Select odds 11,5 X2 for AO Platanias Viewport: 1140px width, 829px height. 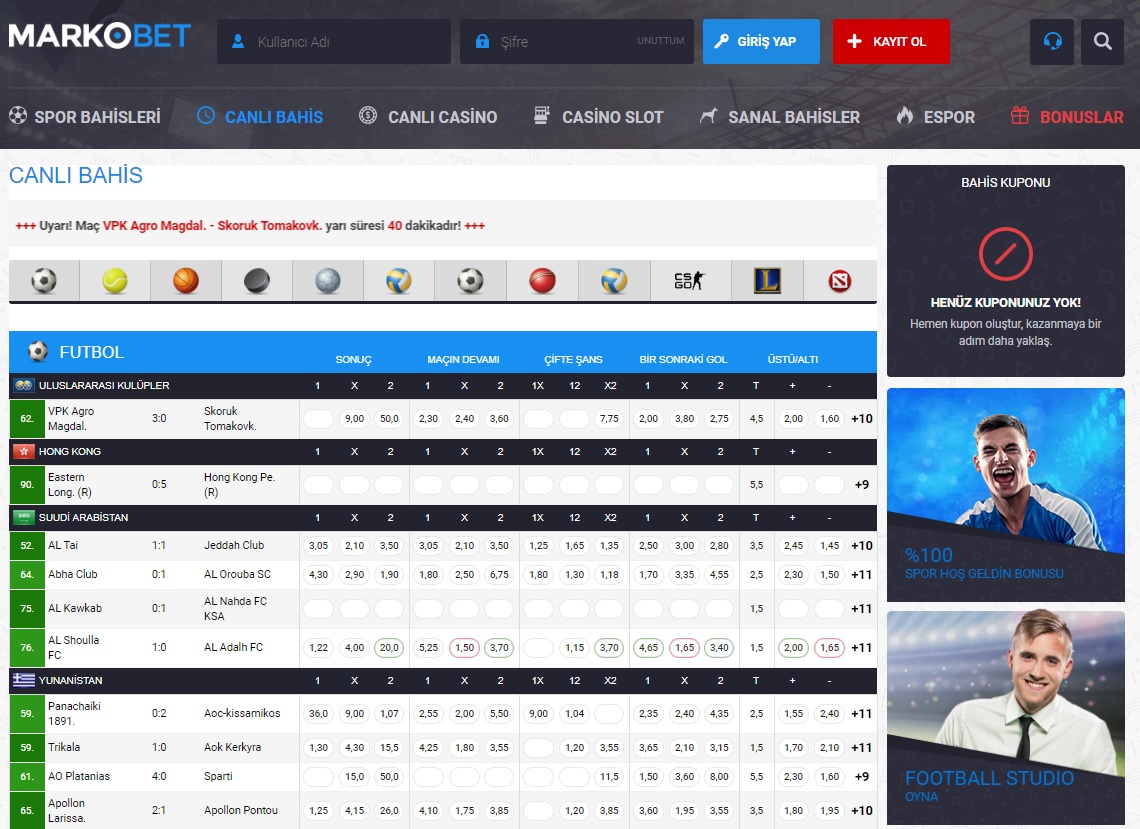pyautogui.click(x=609, y=777)
